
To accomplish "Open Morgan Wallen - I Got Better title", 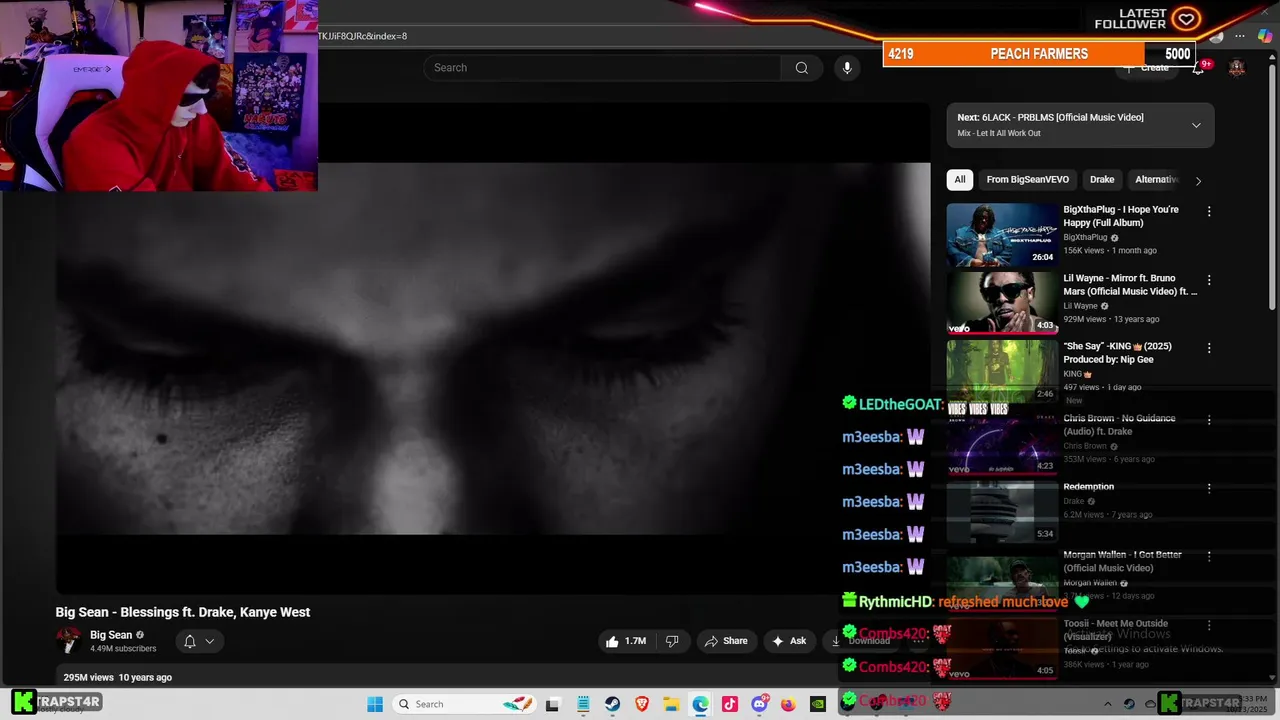I will point(1122,561).
